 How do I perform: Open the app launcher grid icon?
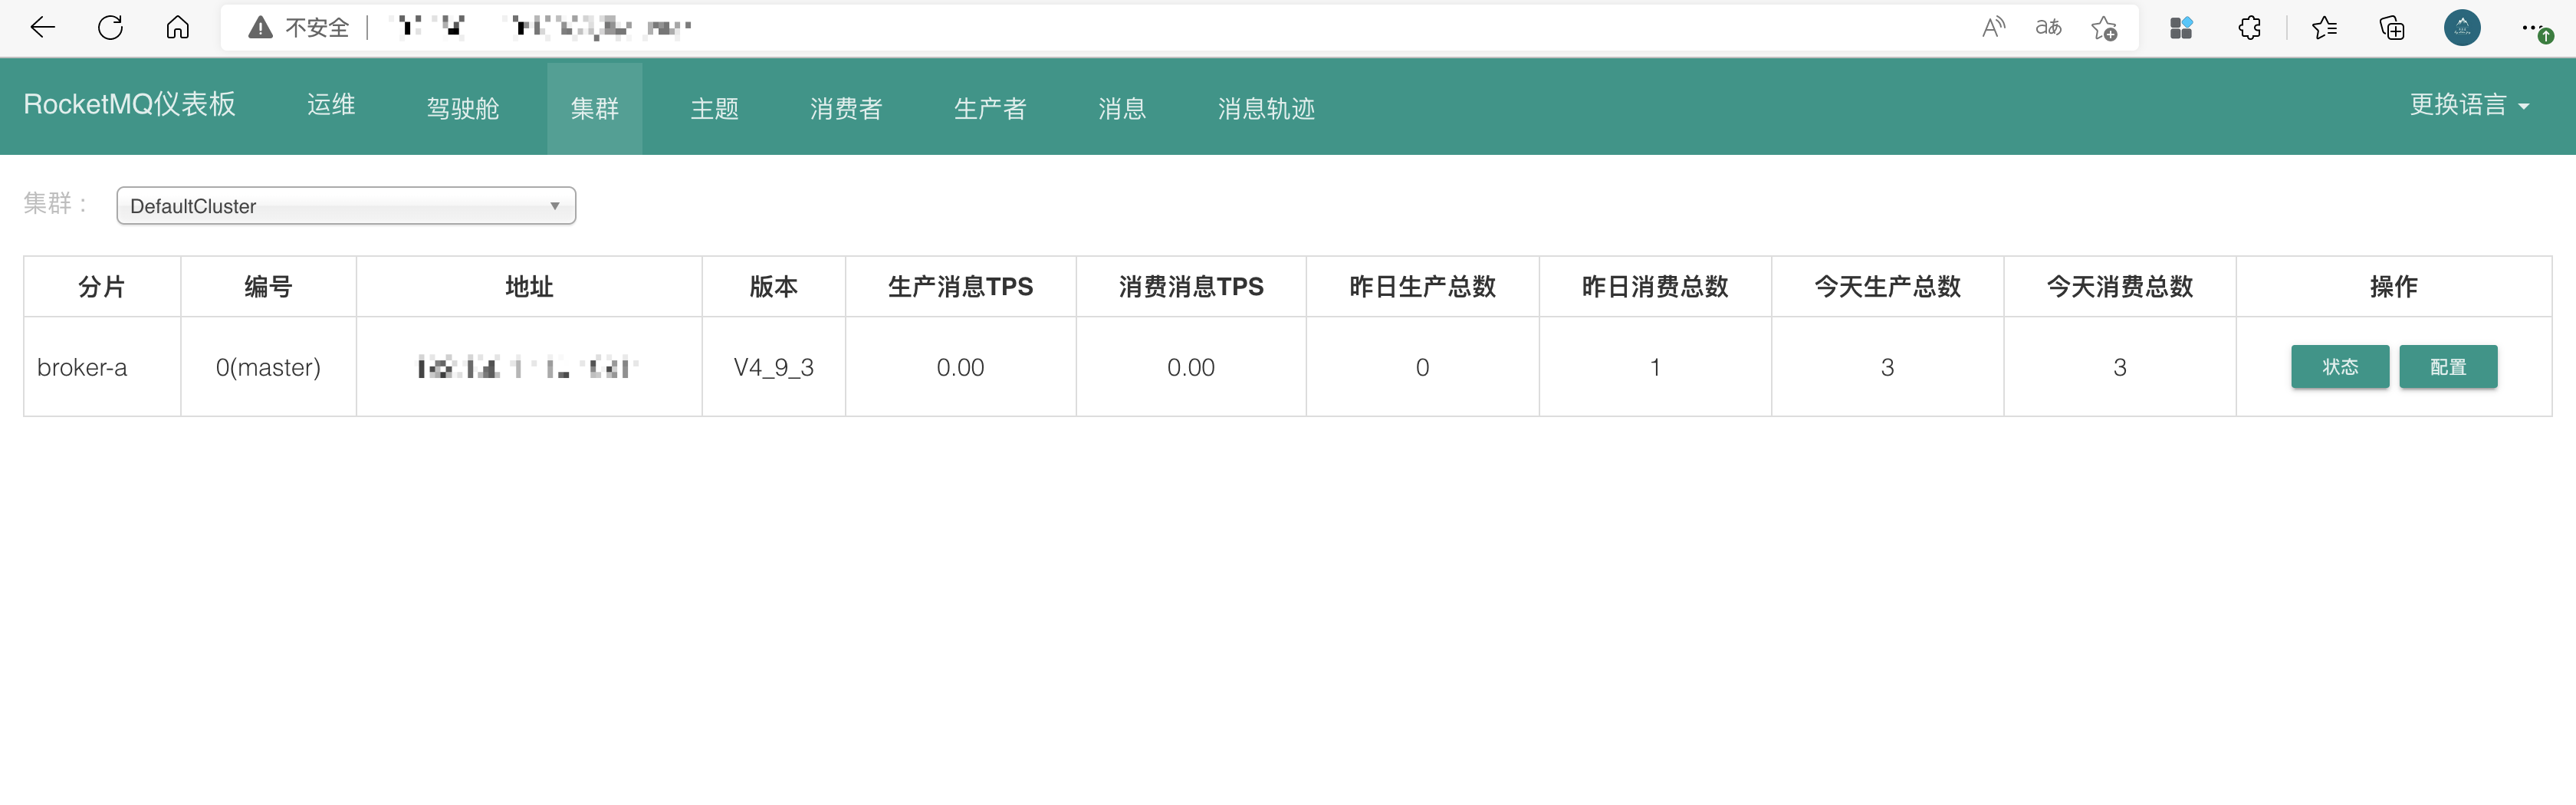(x=2180, y=27)
